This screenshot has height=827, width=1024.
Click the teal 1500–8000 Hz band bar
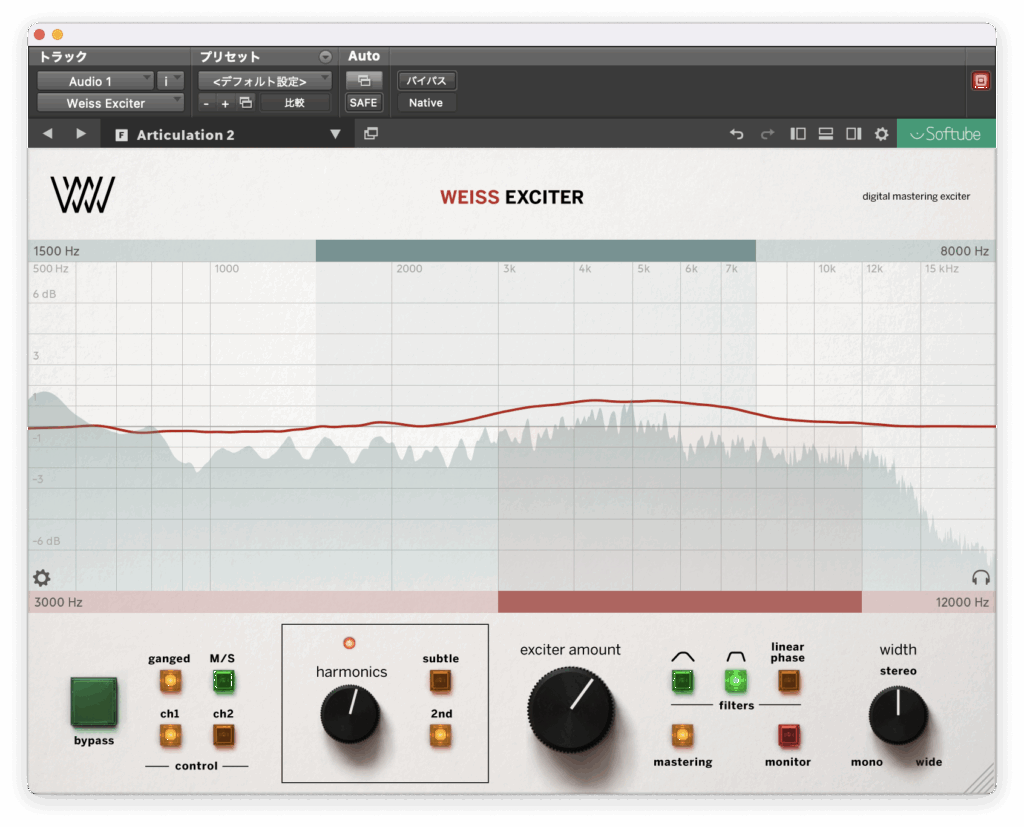[x=536, y=251]
